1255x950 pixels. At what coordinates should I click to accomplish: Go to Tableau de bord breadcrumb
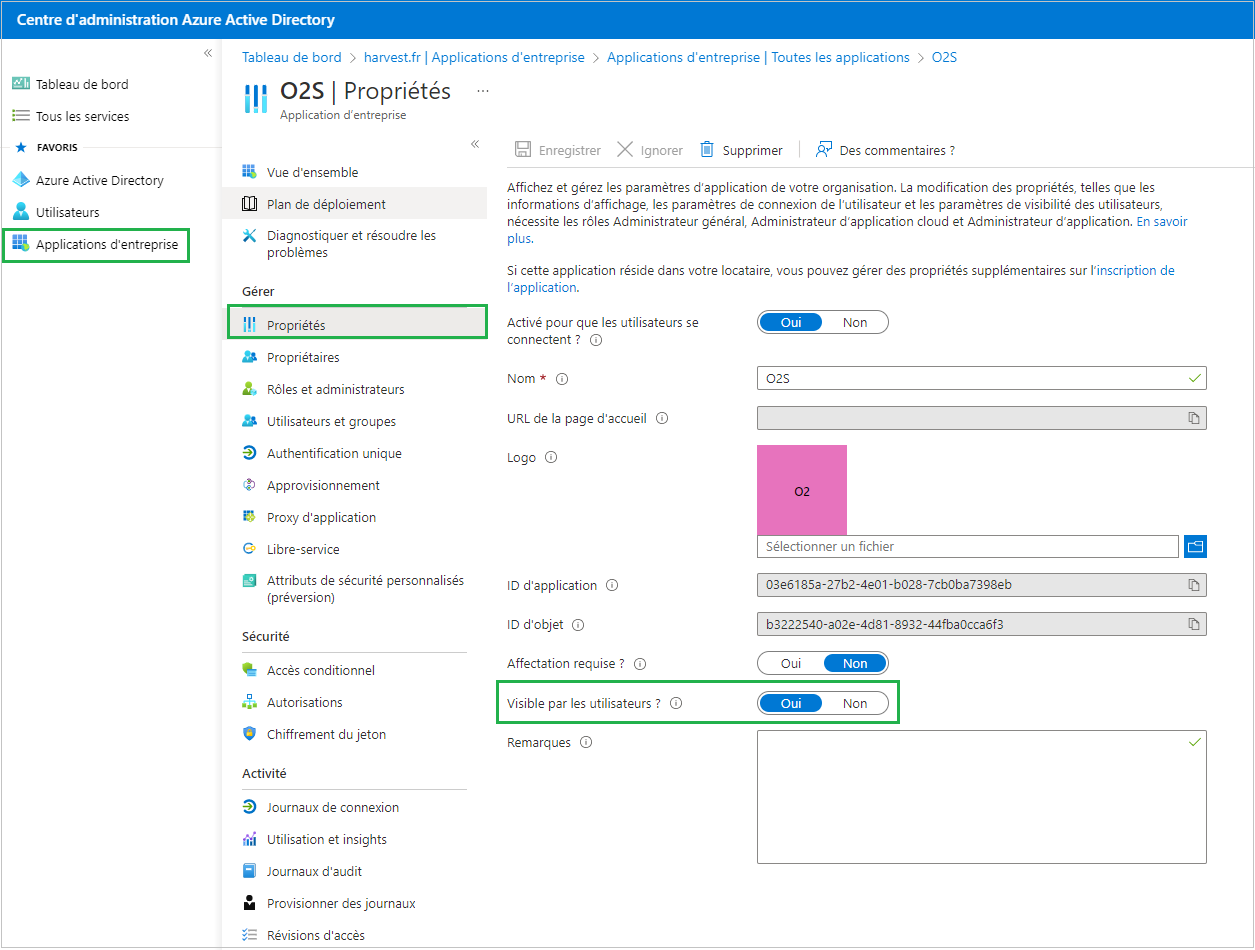point(291,57)
